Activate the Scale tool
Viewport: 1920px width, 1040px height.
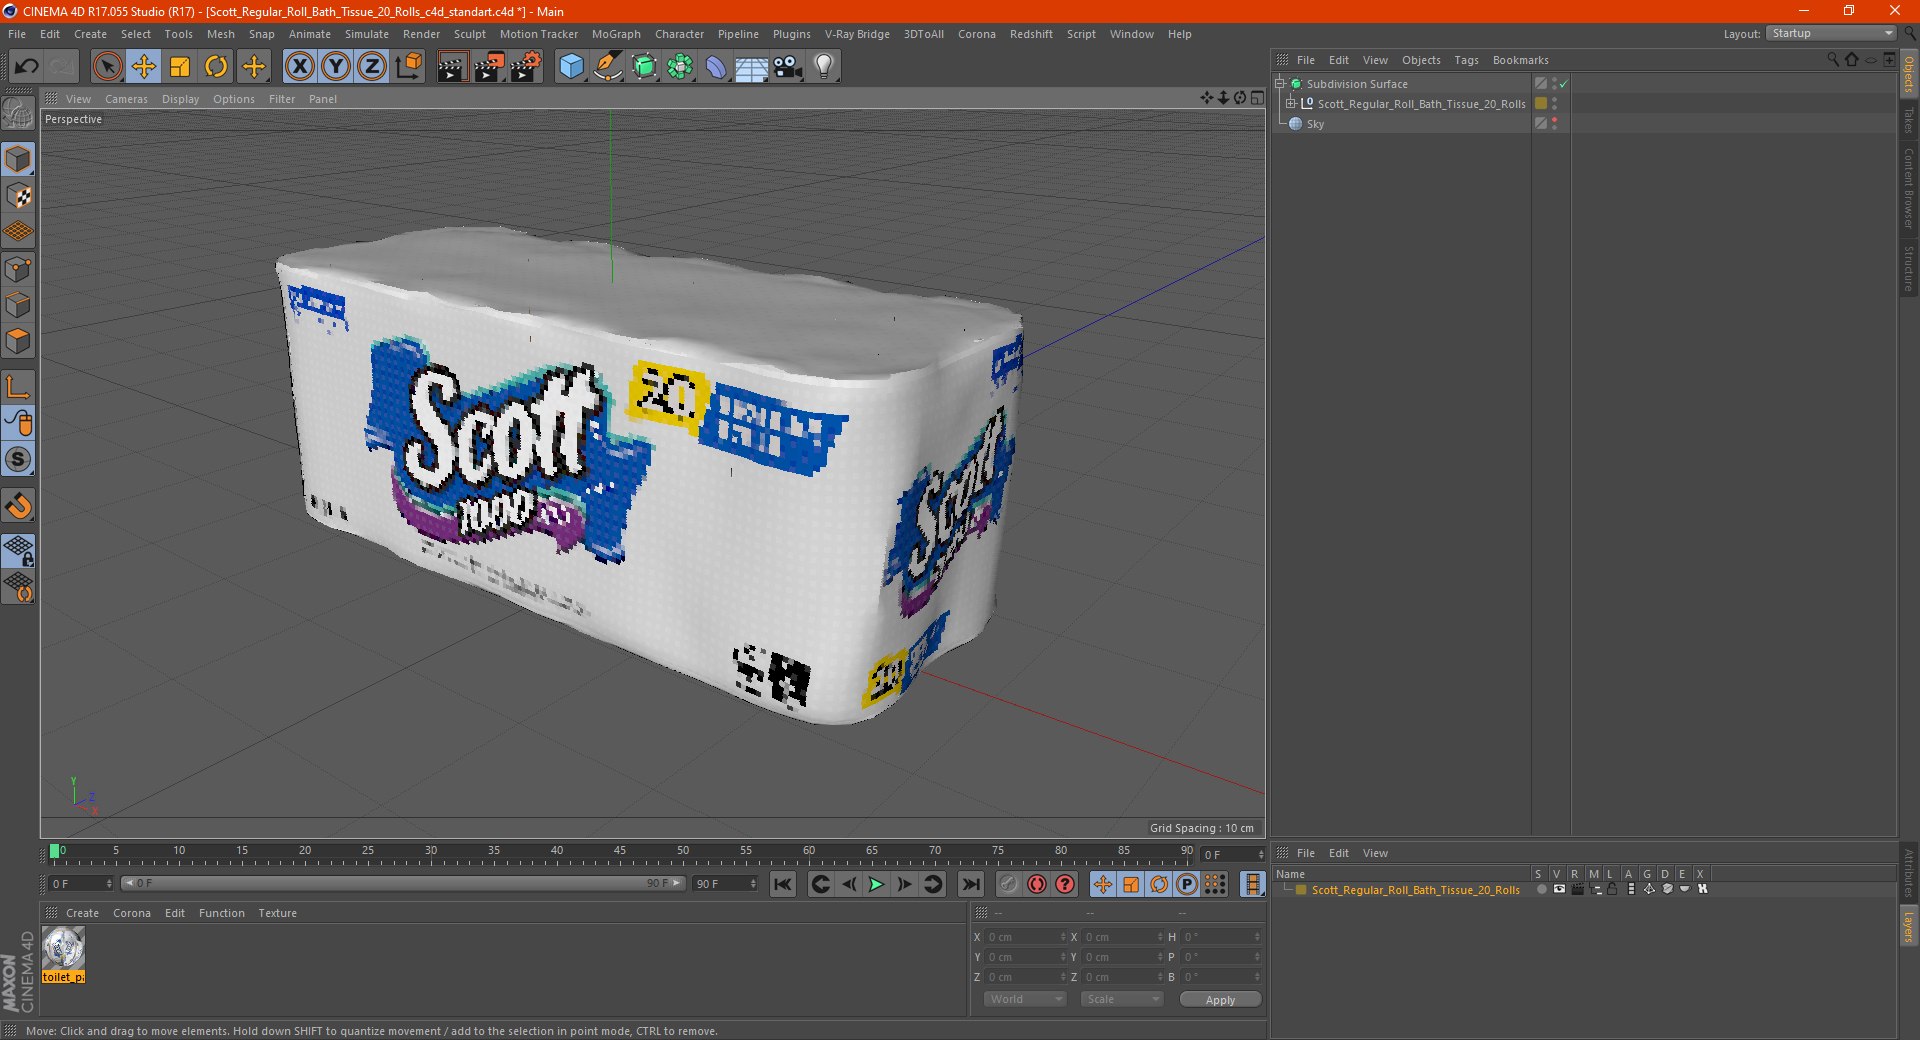[x=180, y=67]
